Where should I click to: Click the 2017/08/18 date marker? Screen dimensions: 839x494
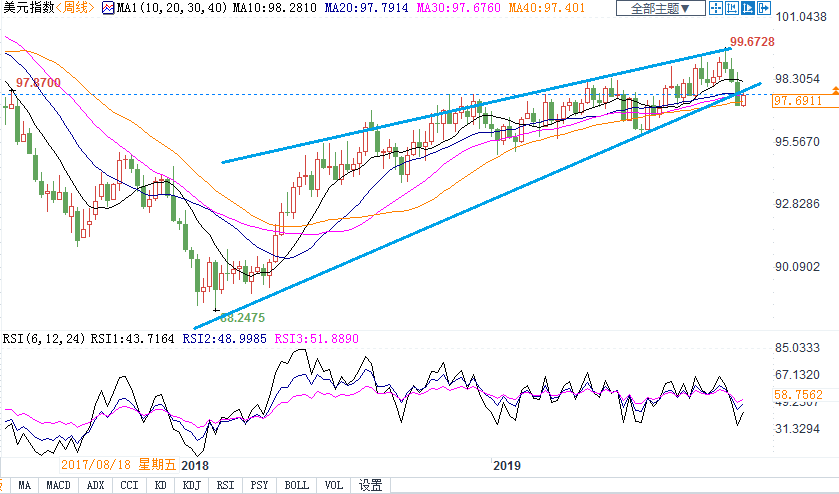click(95, 465)
